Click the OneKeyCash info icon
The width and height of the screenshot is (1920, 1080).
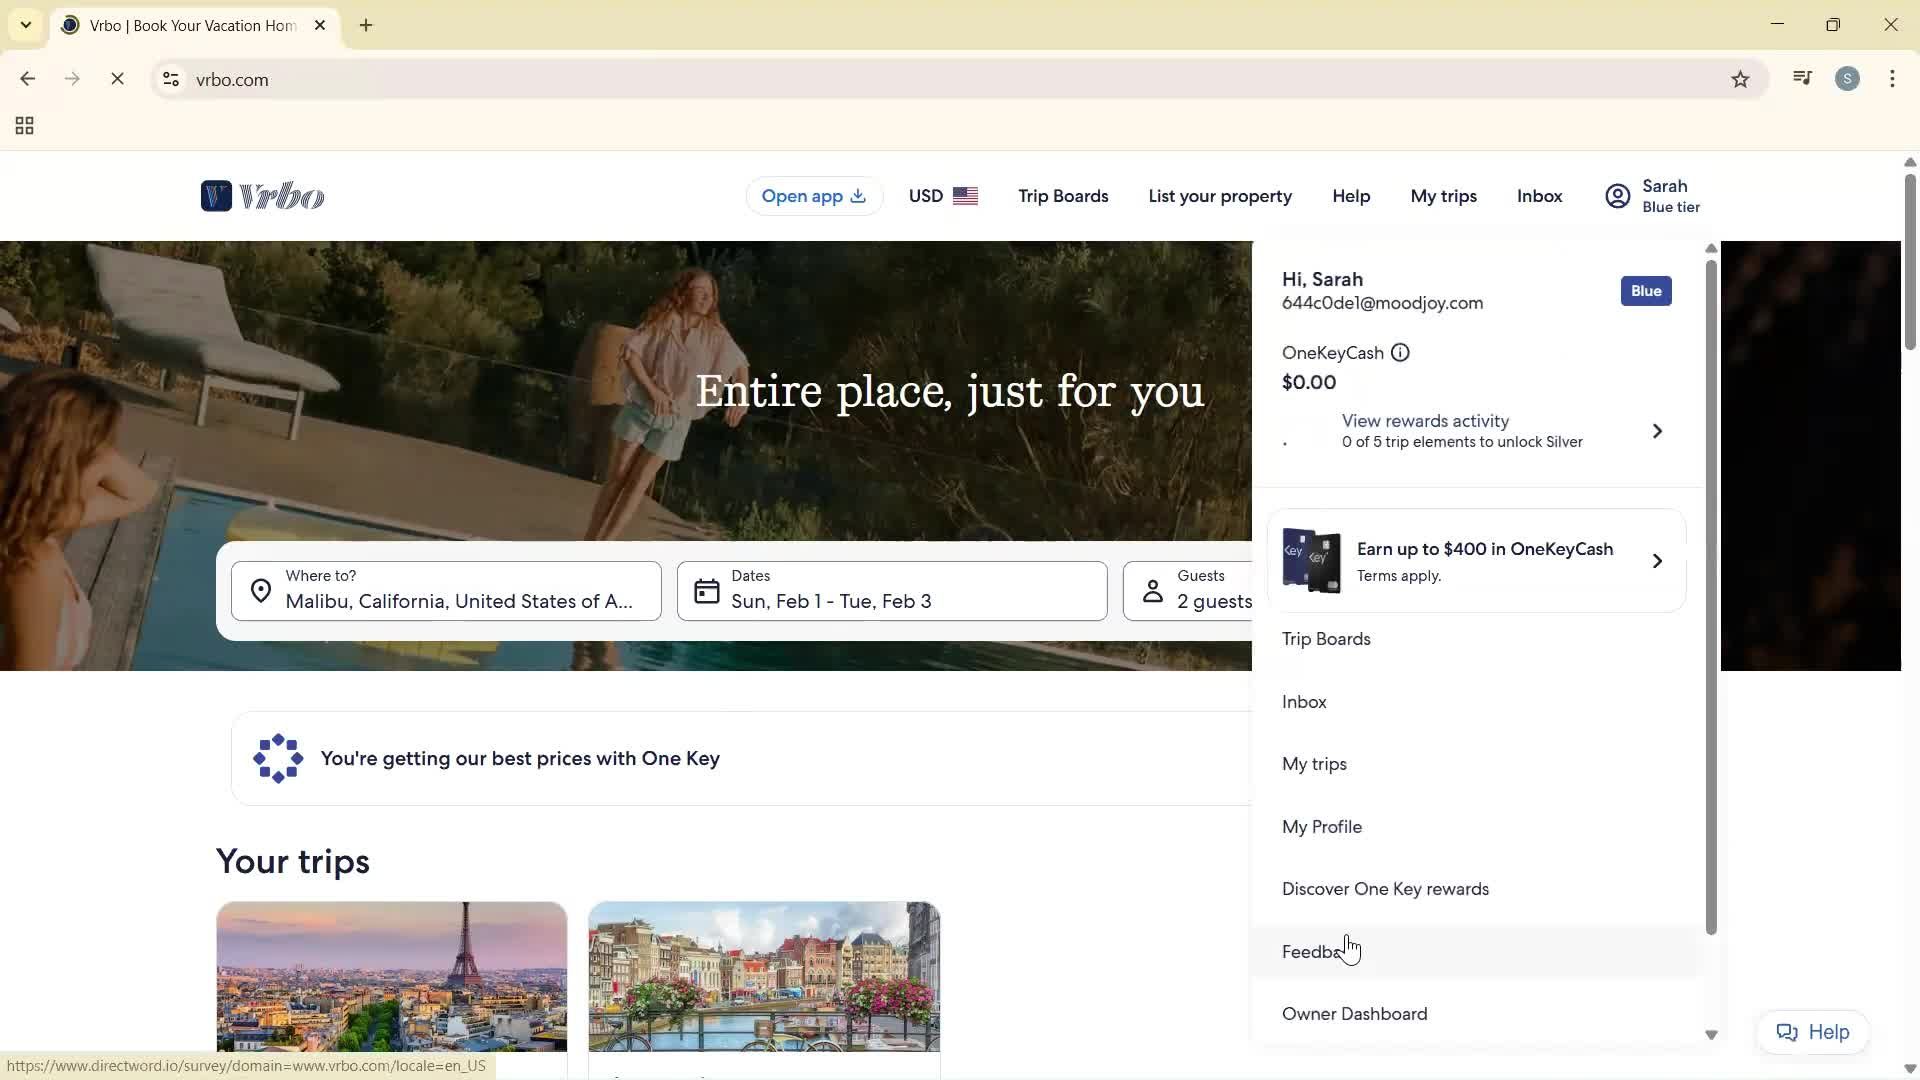click(1399, 352)
